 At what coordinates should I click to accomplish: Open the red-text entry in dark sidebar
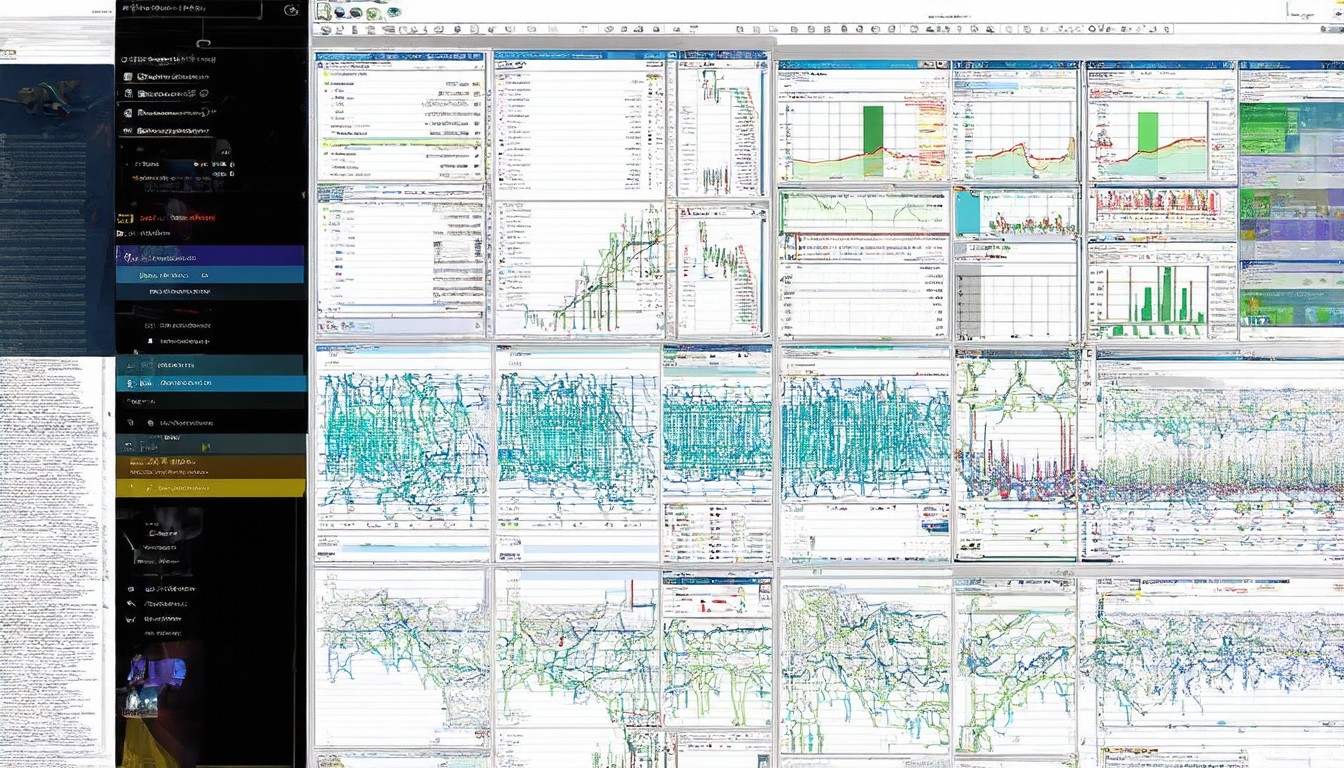[178, 216]
